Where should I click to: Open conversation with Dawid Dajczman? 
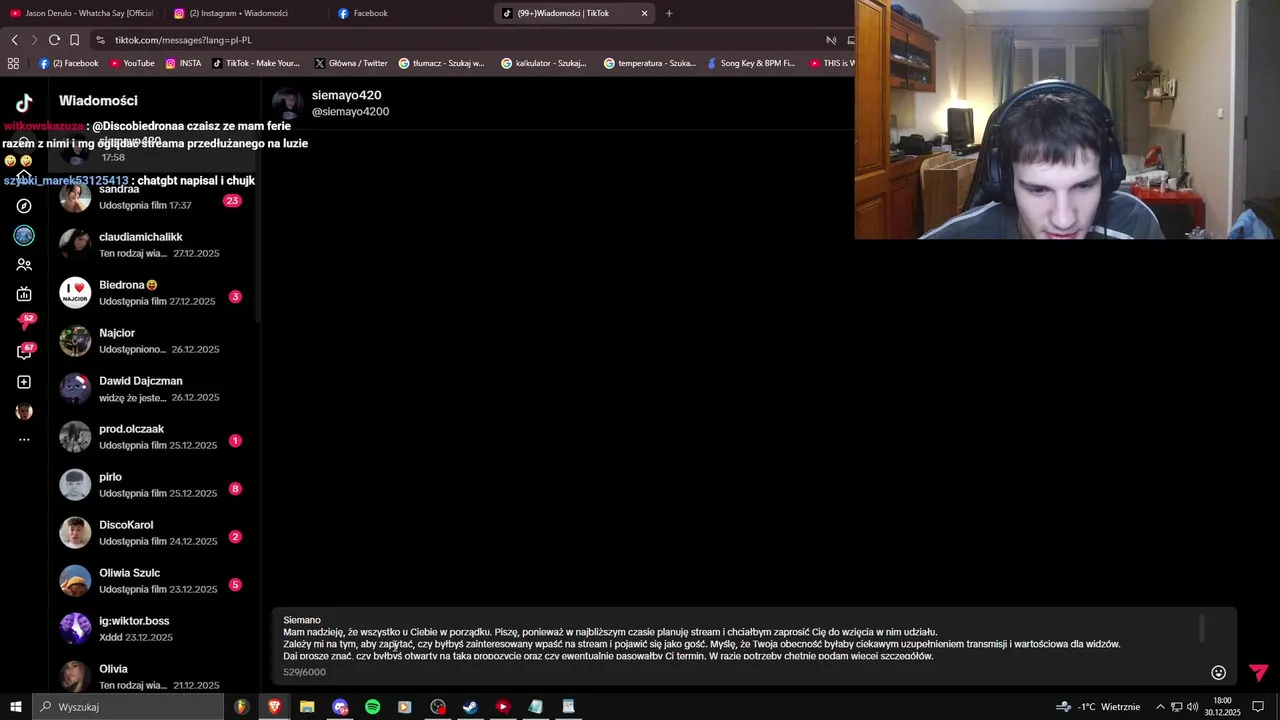point(155,389)
